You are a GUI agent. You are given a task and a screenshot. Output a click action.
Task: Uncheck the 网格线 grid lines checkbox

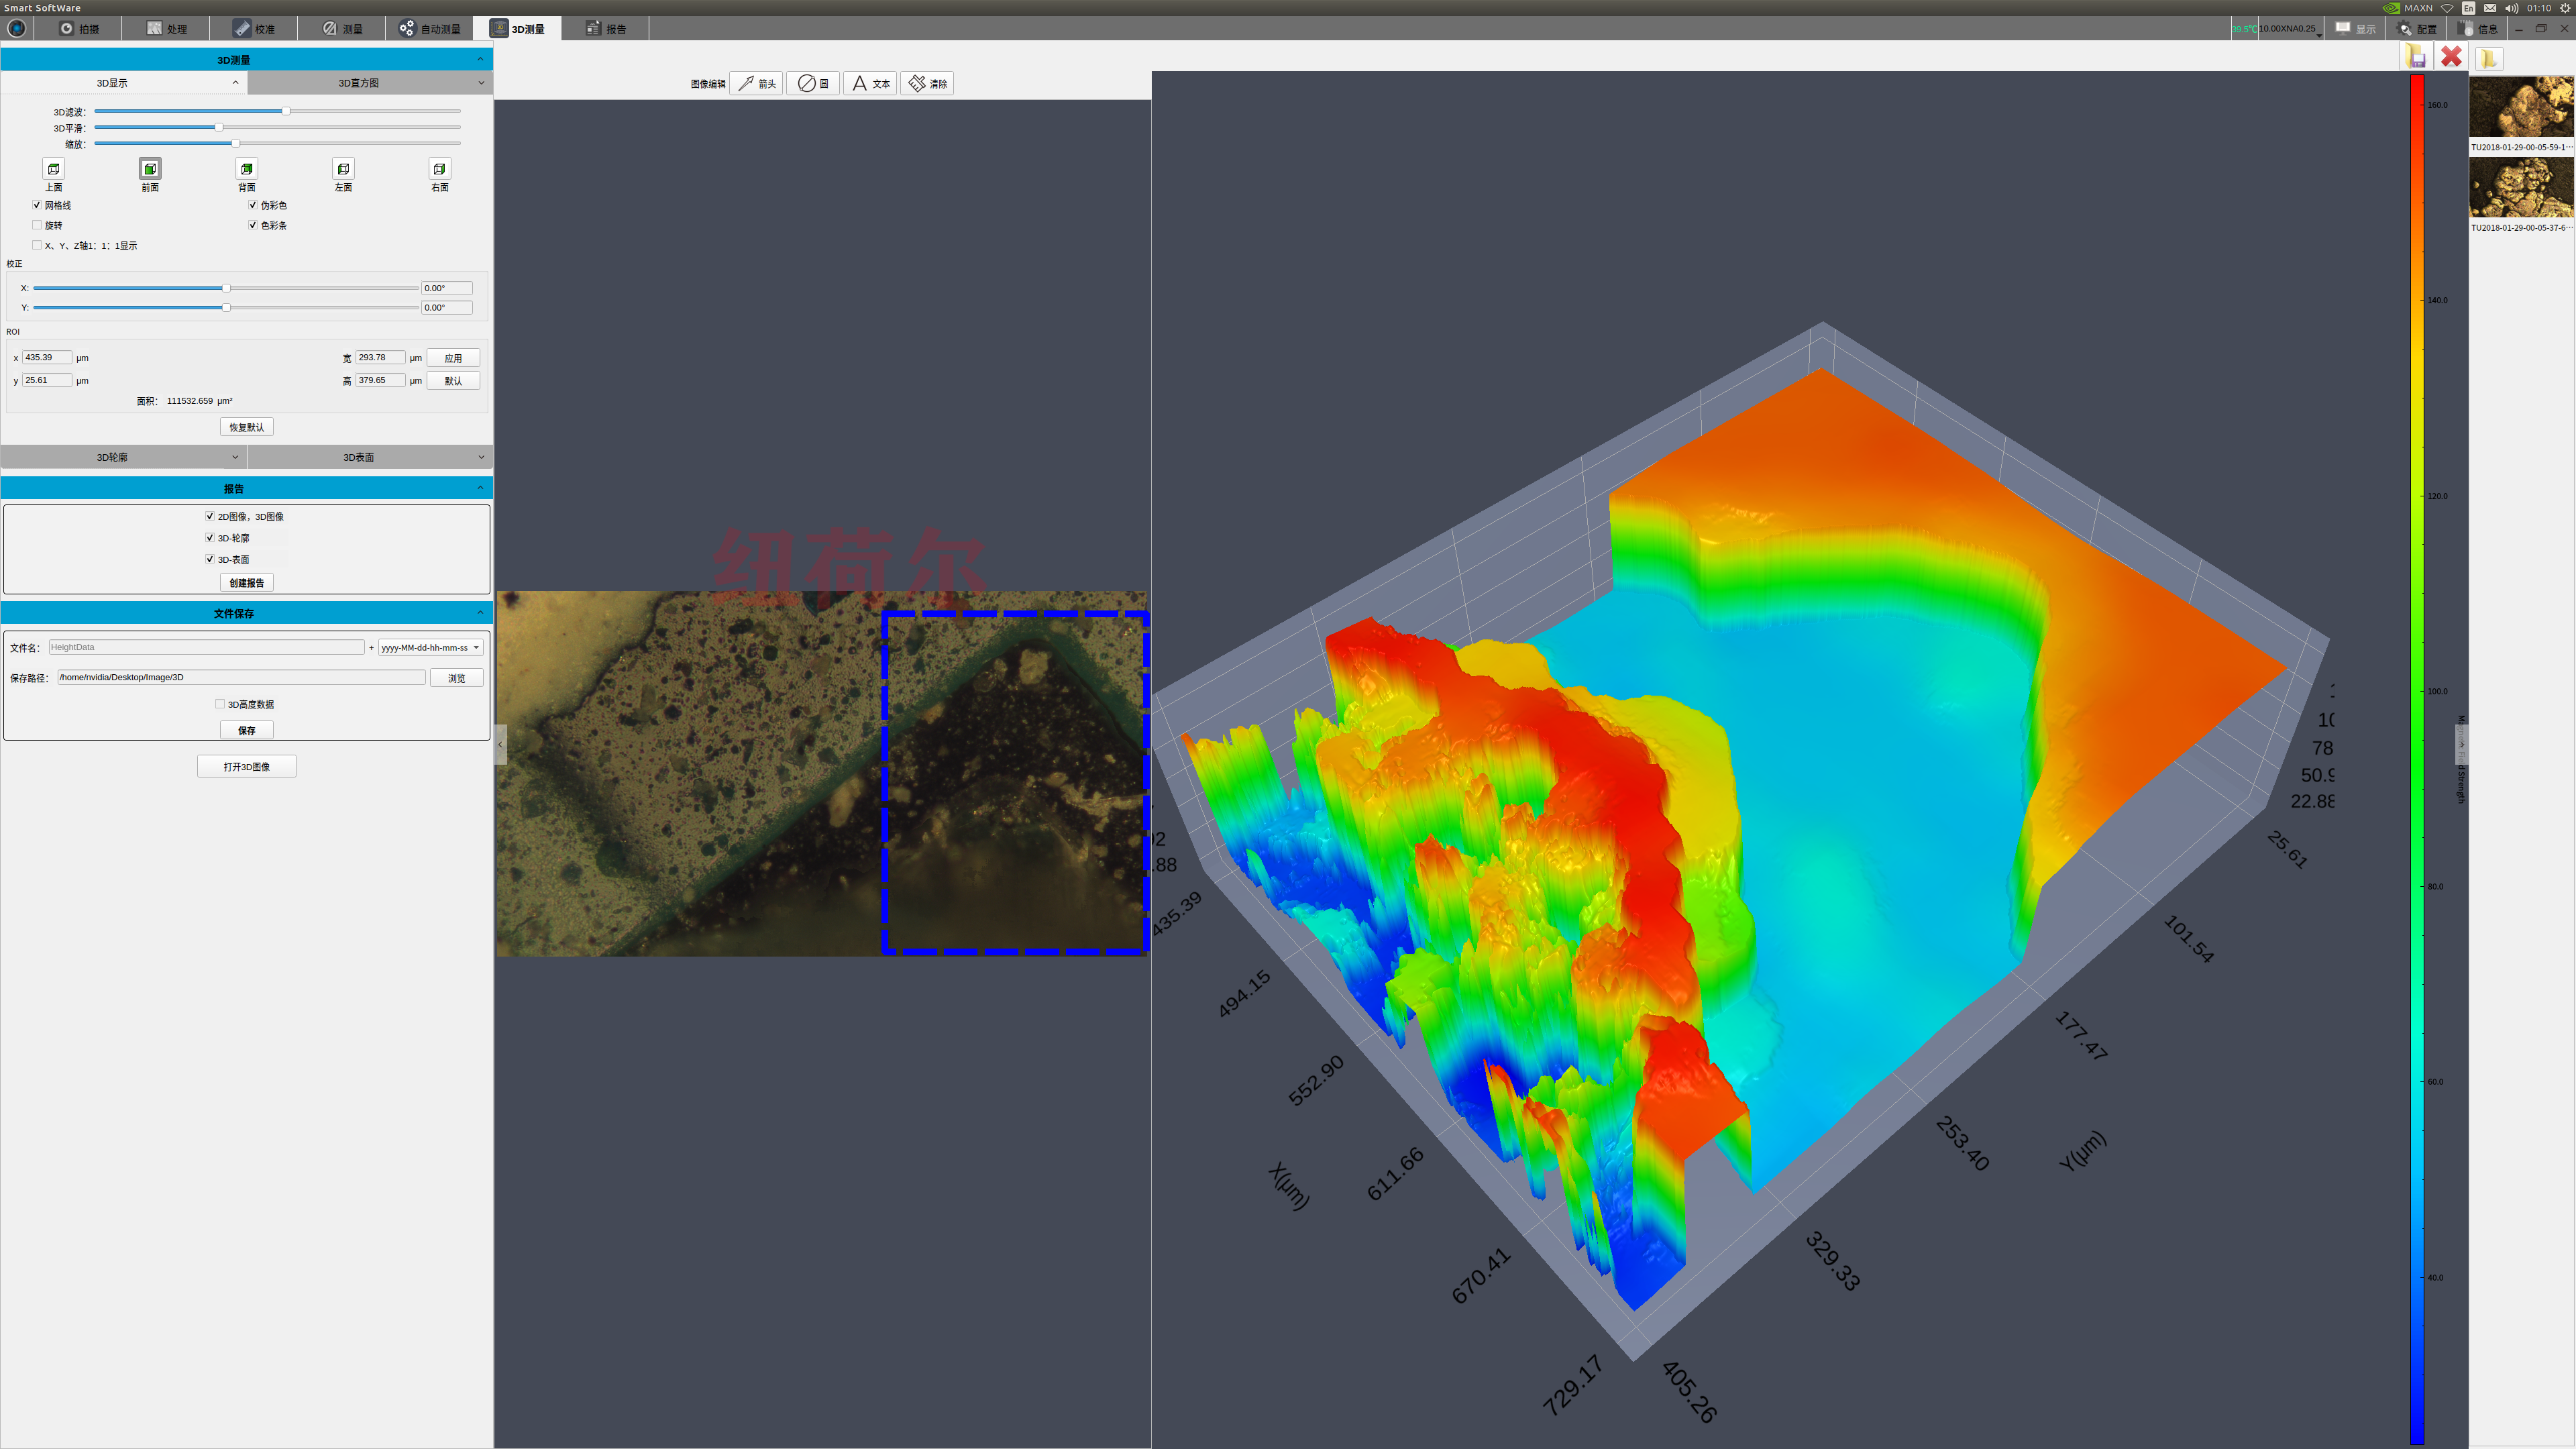[37, 205]
